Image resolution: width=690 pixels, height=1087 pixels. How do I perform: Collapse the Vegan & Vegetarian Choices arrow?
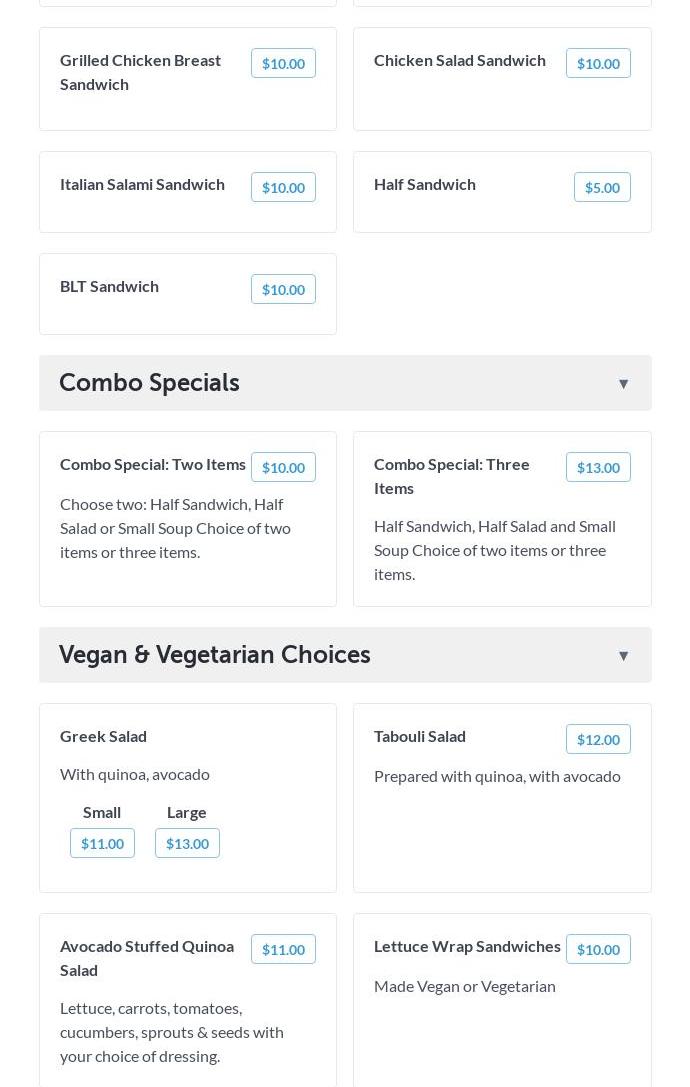click(x=623, y=656)
